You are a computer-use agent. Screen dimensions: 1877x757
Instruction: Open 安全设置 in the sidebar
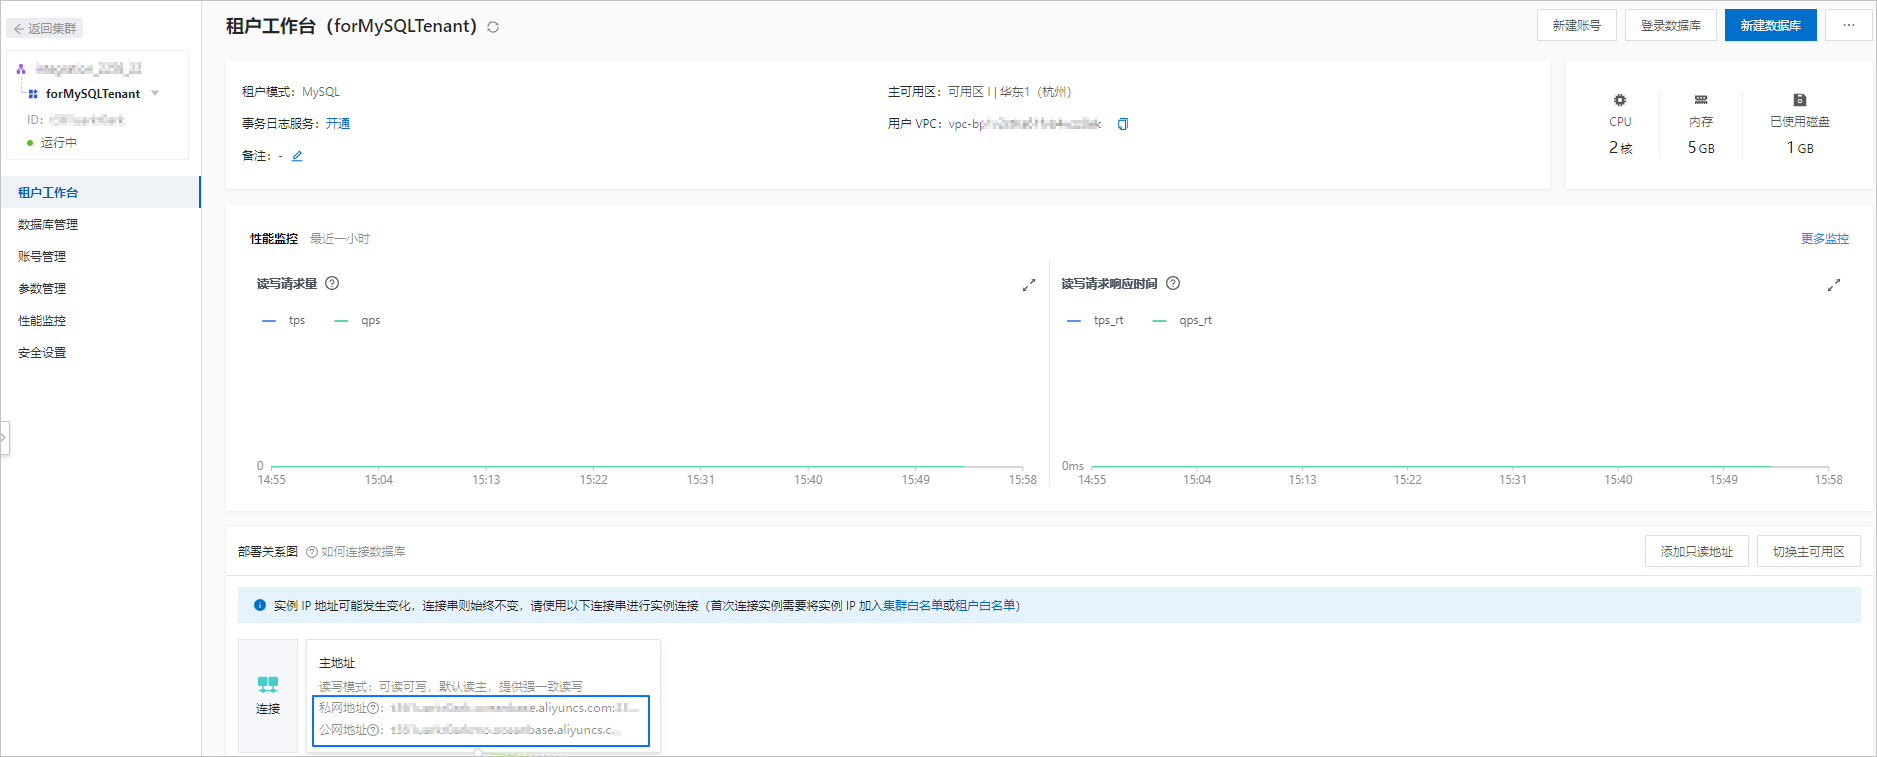pos(100,352)
